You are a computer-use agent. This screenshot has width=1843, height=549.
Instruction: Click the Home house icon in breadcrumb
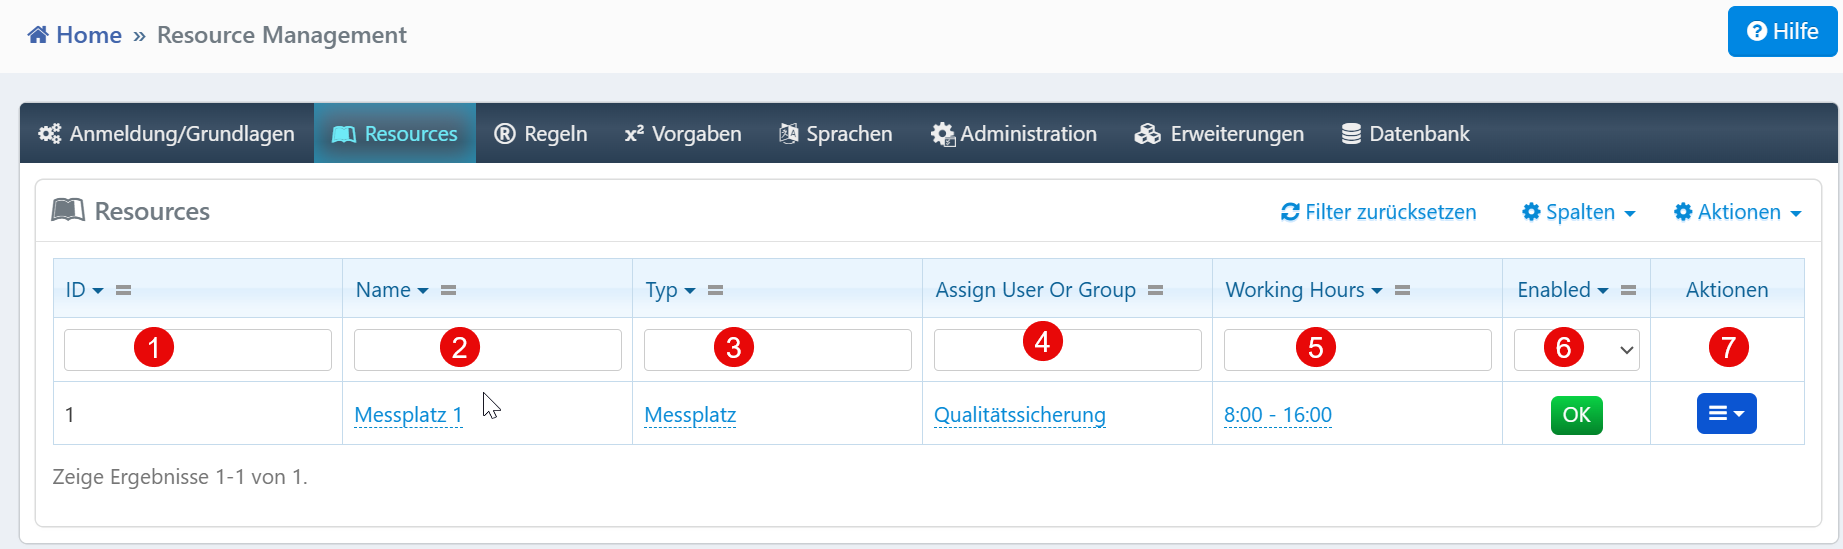pos(38,35)
